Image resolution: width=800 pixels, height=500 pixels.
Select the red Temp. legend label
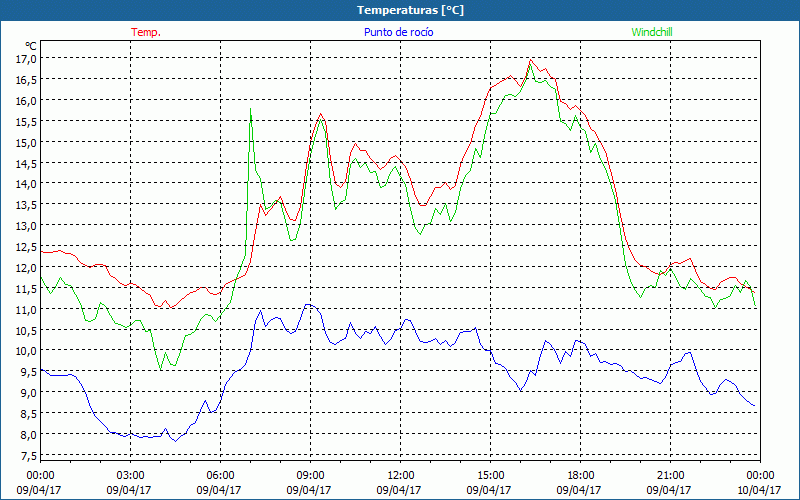pos(146,32)
